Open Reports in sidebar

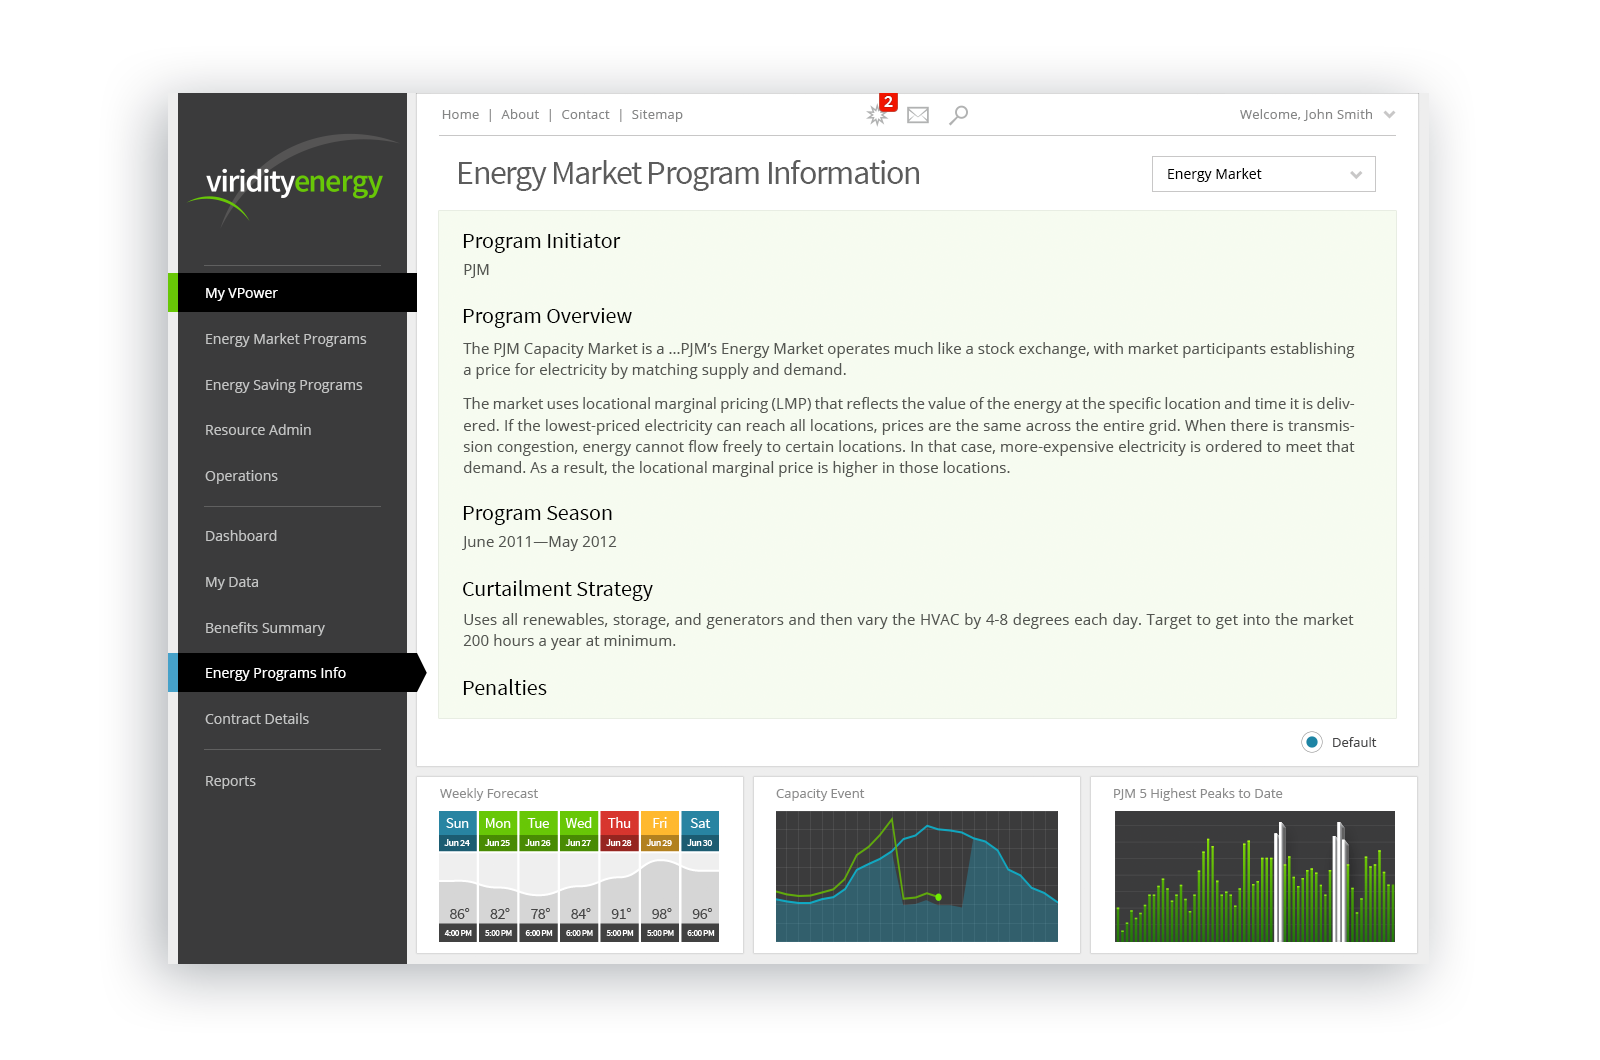(x=230, y=781)
